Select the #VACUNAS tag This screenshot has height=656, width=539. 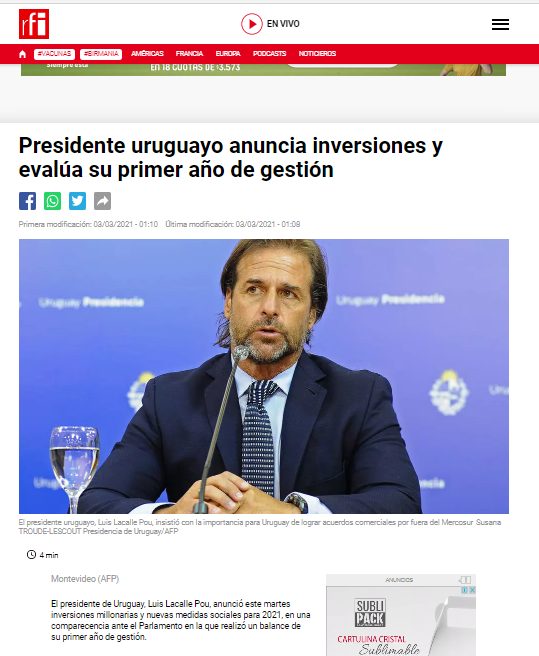54,54
